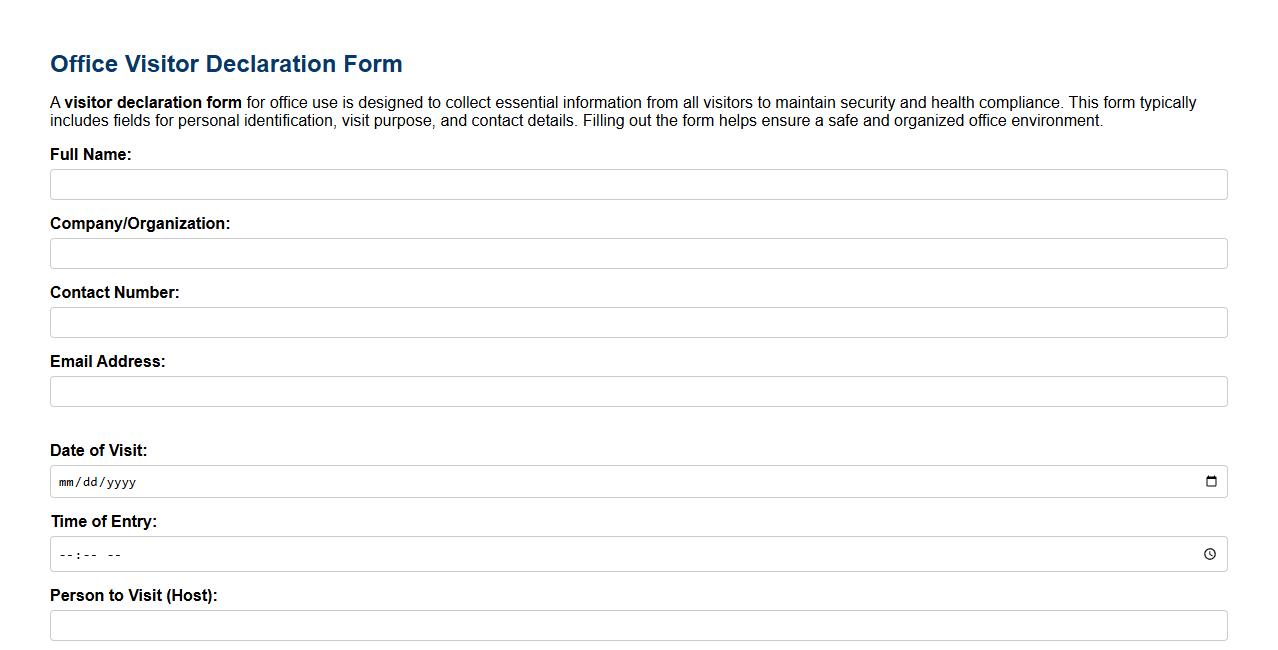Click the Person to Visit (Host) input field
Screen dimensions: 1278x650
[638, 625]
